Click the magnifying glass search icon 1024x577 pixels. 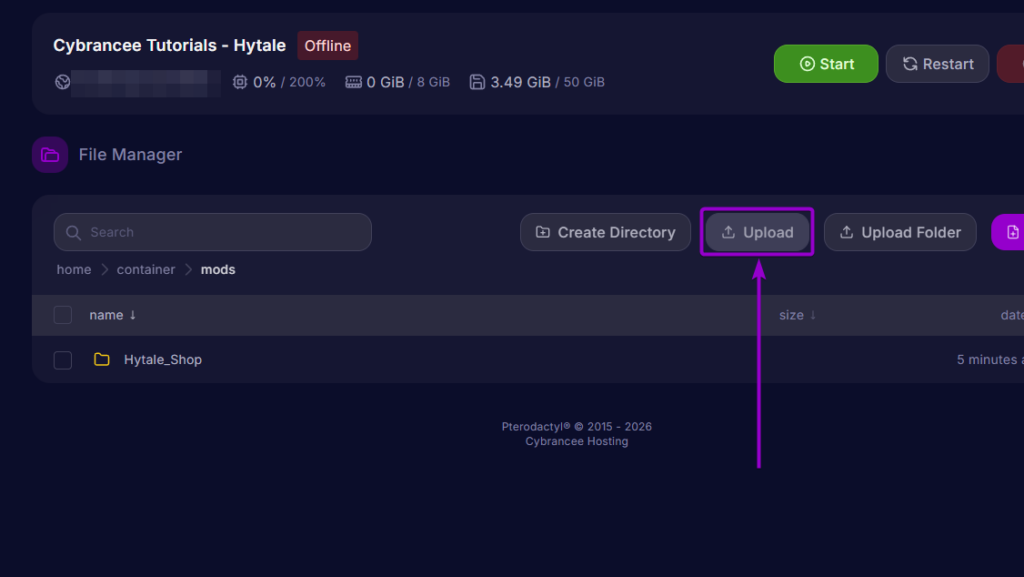(x=73, y=232)
